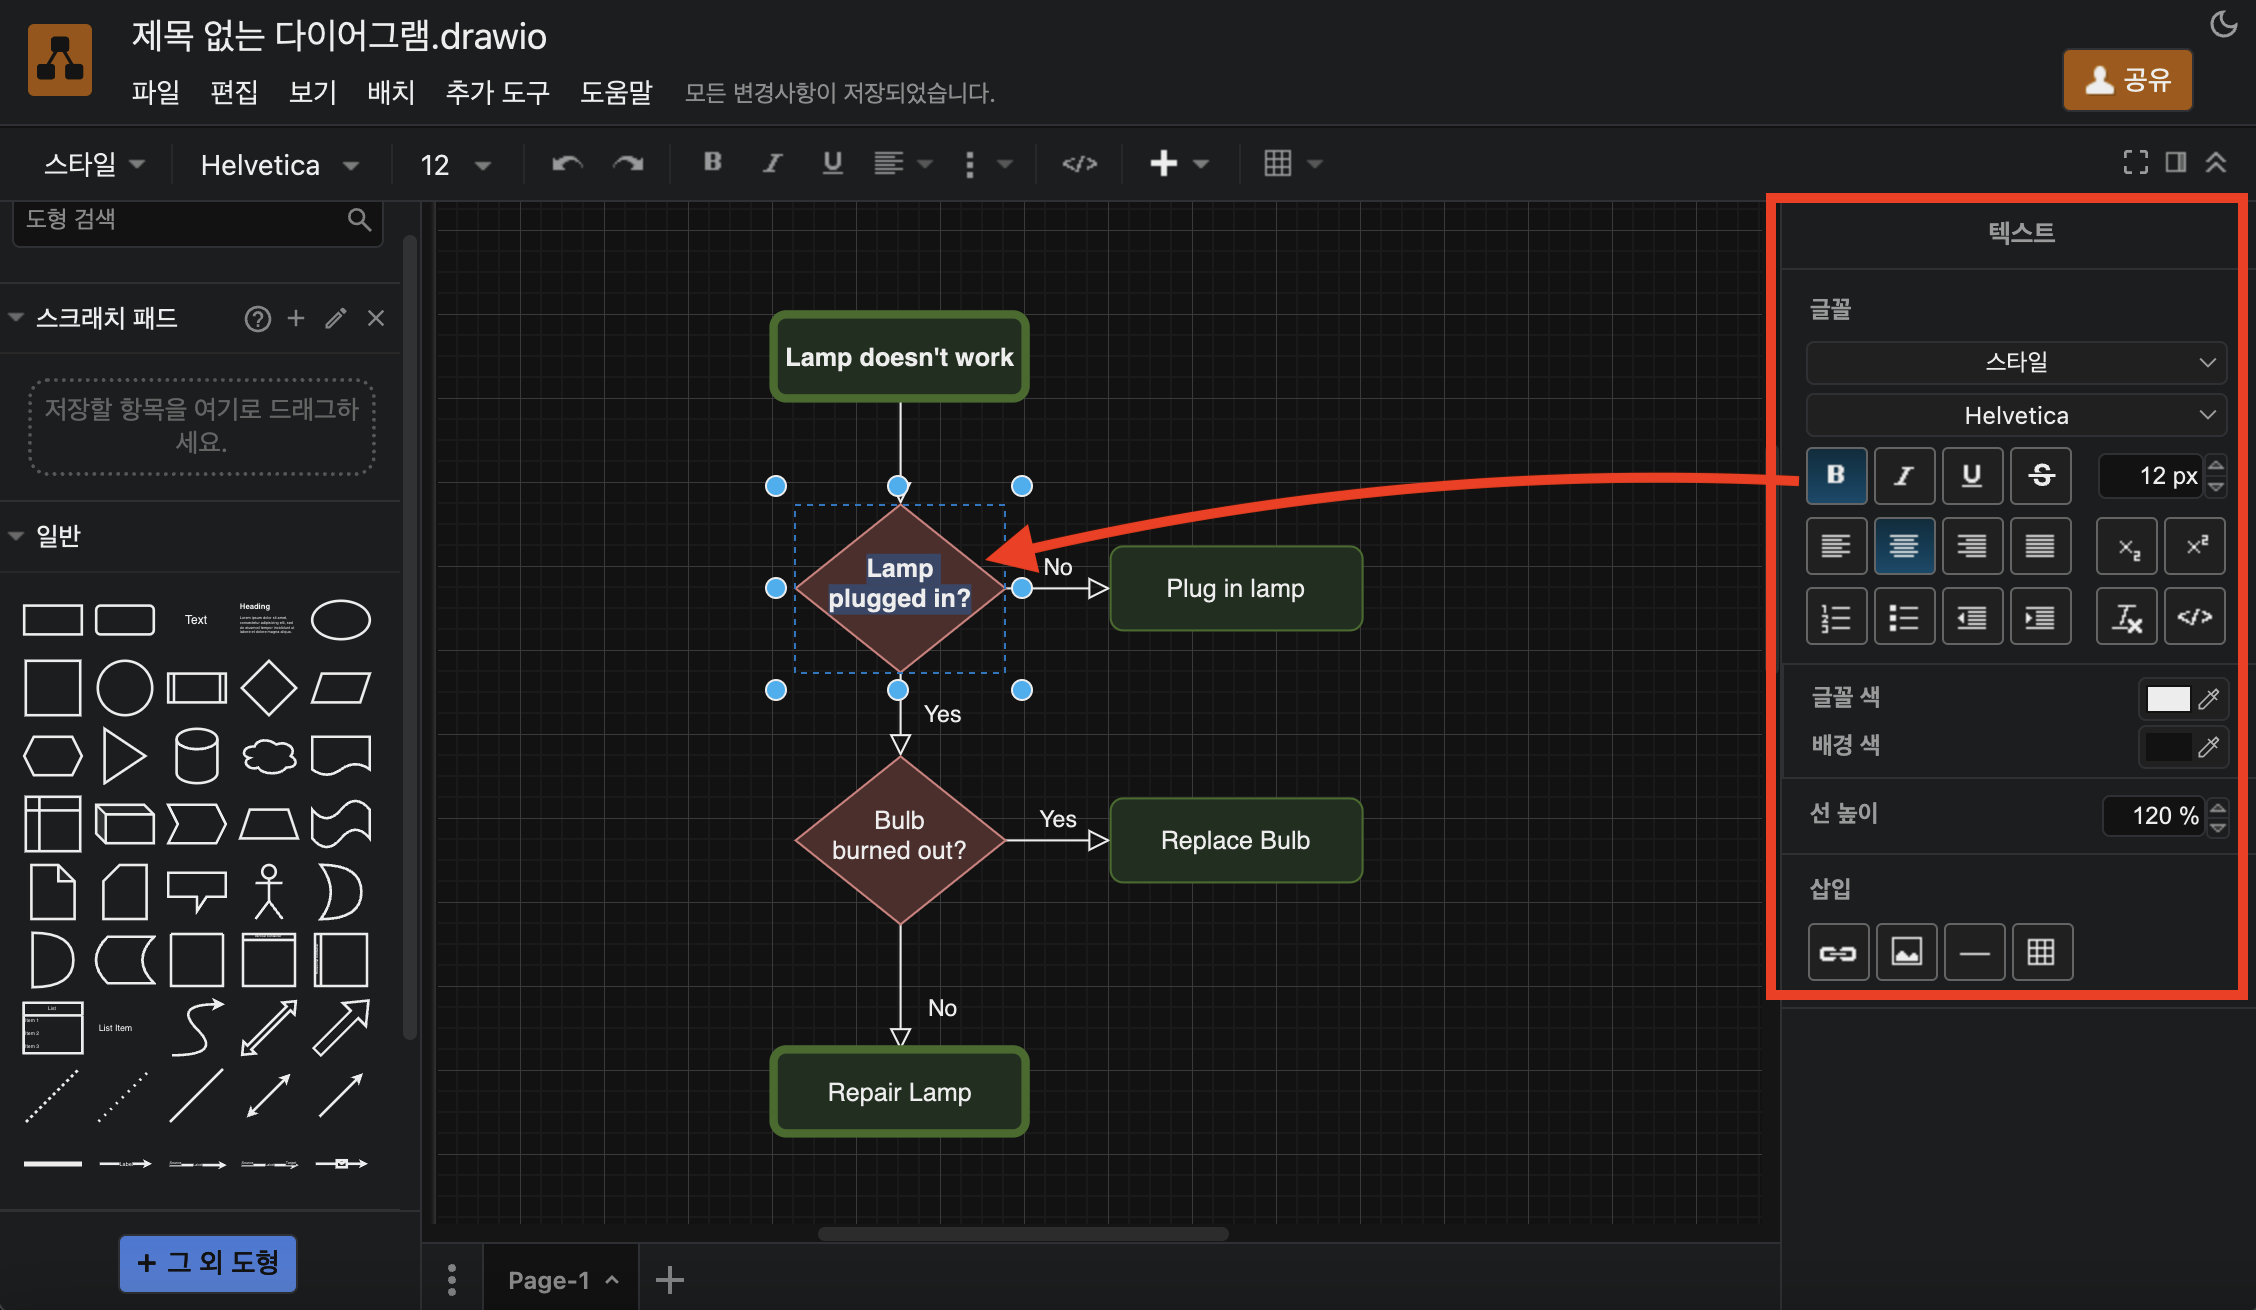
Task: Toggle bold in the text panel
Action: [1837, 475]
